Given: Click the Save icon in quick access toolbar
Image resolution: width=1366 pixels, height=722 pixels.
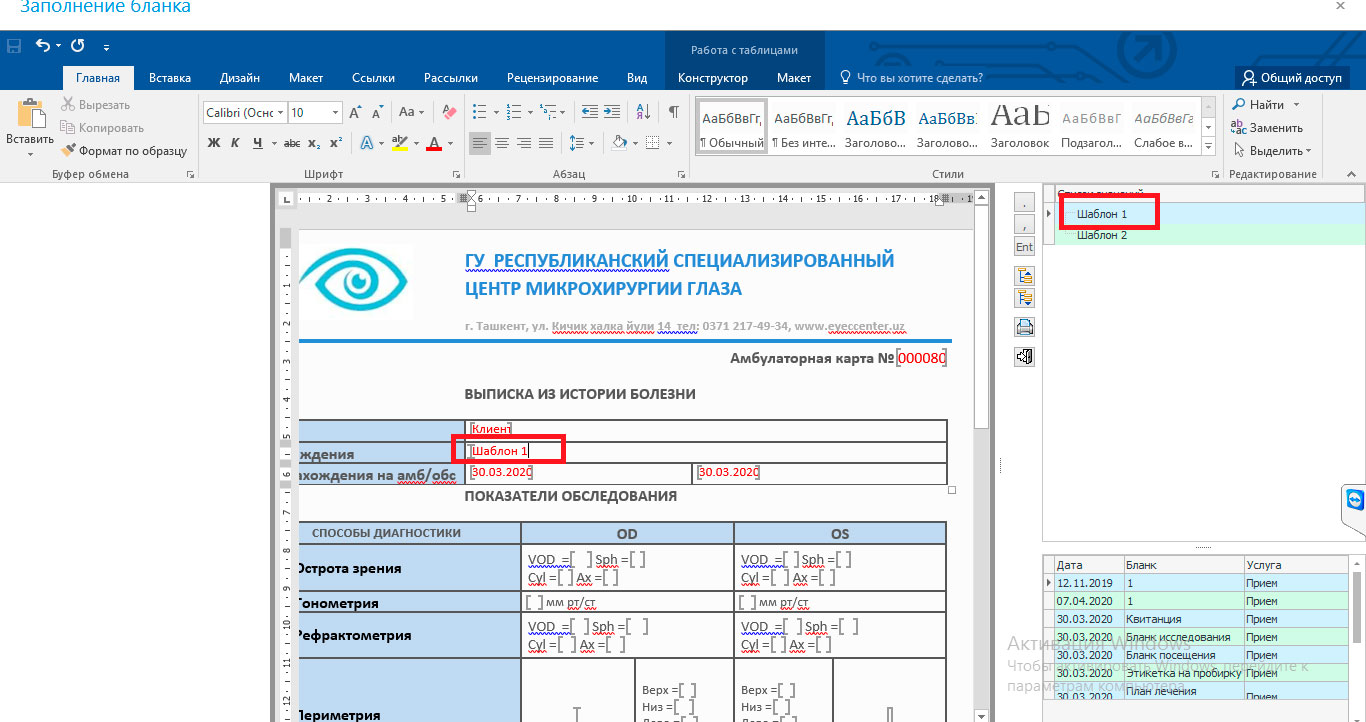Looking at the screenshot, I should [x=14, y=46].
